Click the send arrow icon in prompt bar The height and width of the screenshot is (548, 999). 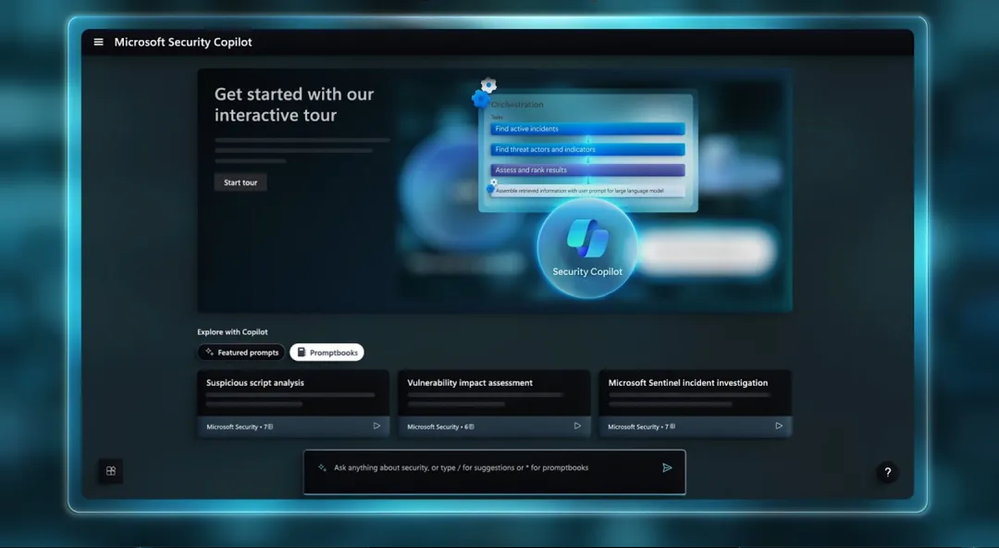pyautogui.click(x=667, y=468)
